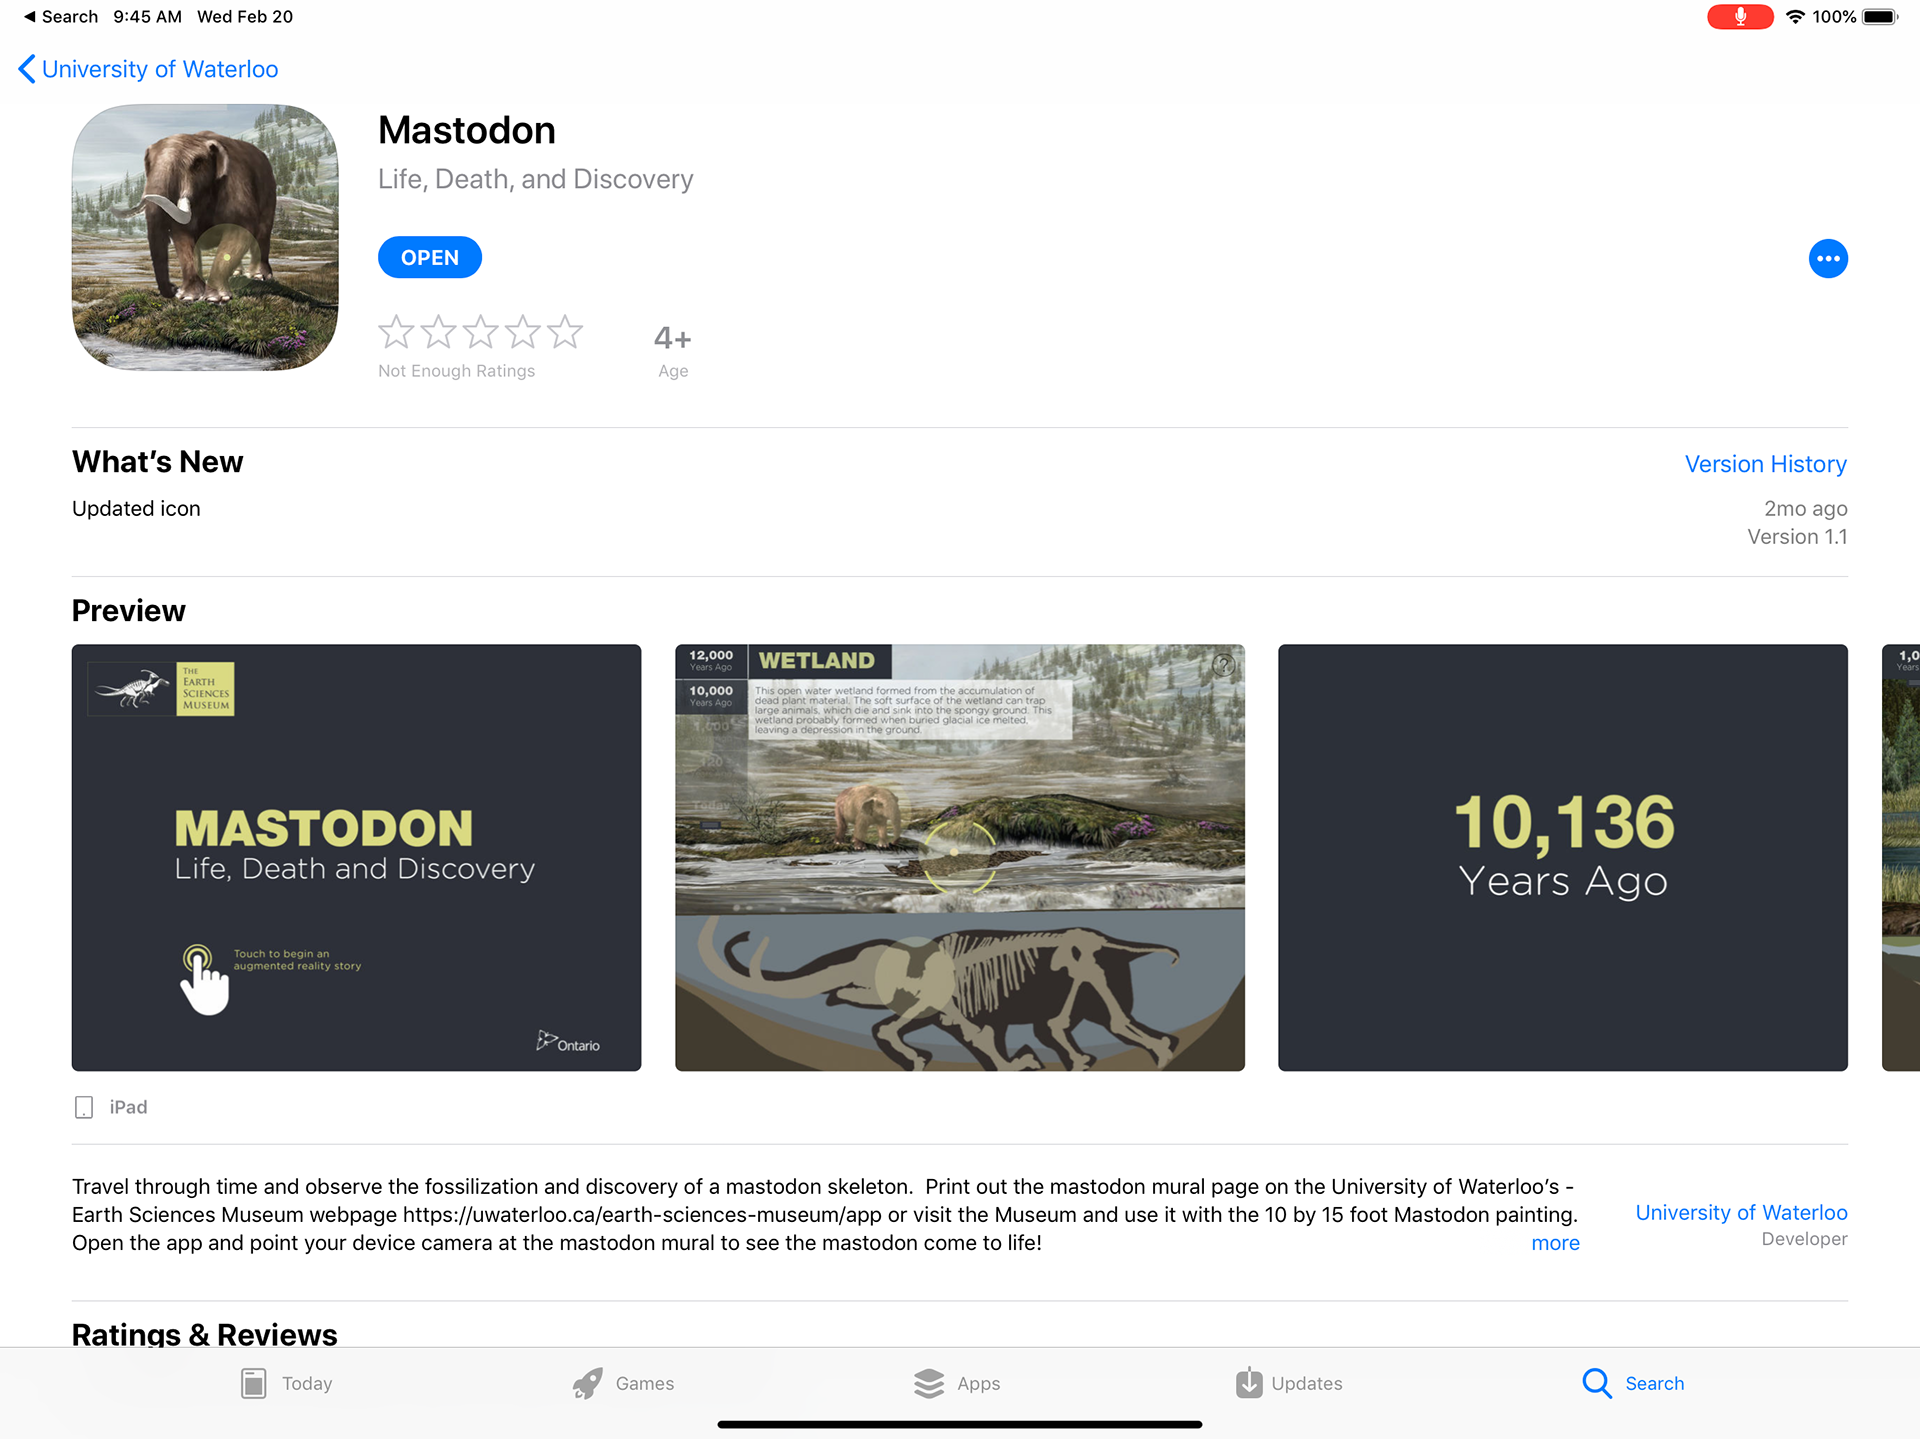The width and height of the screenshot is (1920, 1439).
Task: Tap the 9:45 AM clock
Action: (148, 17)
